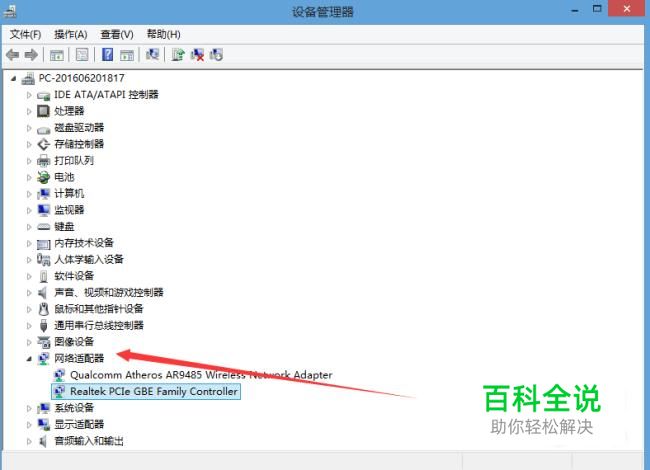Click the Back arrow toolbar icon
The height and width of the screenshot is (470, 650).
12,55
